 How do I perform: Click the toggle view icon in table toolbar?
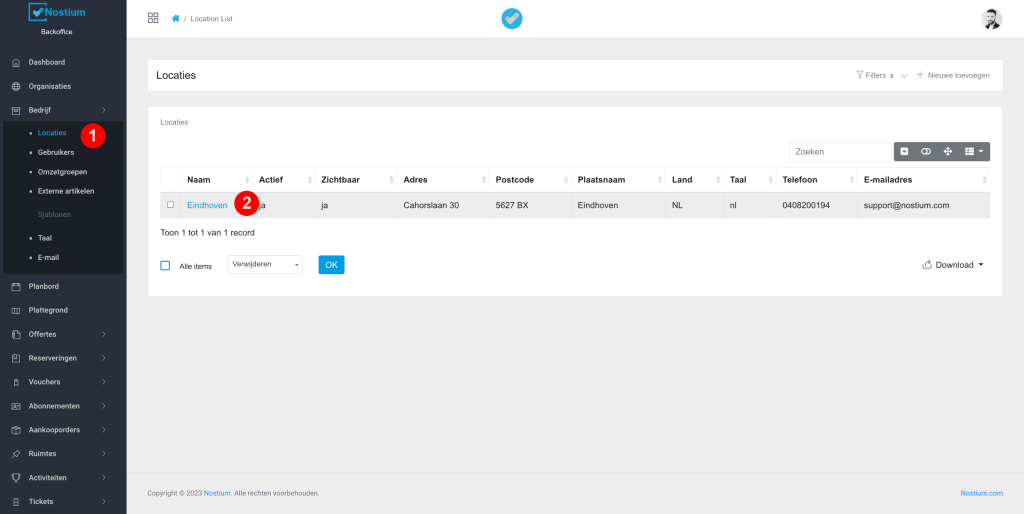(x=926, y=151)
